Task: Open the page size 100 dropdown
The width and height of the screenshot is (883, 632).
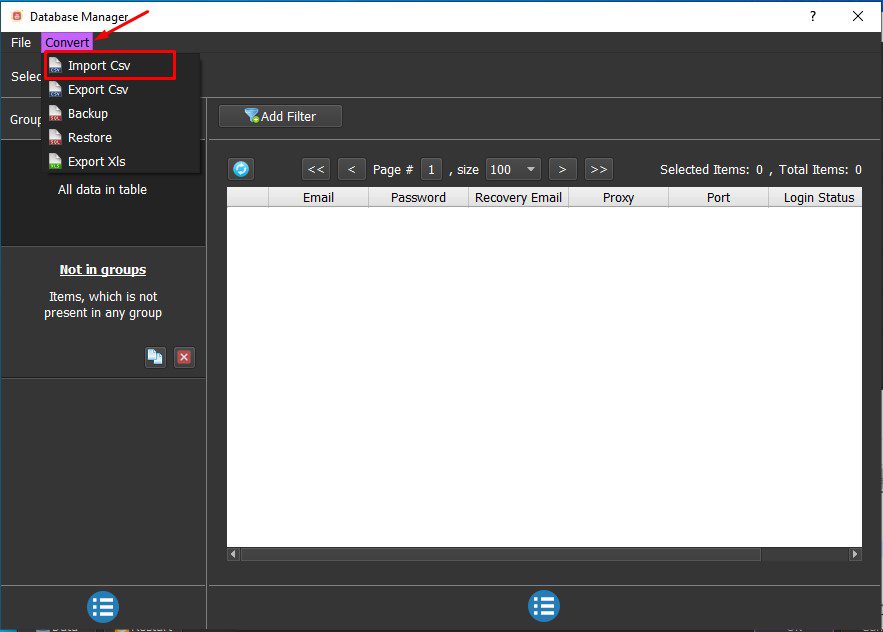Action: [513, 170]
